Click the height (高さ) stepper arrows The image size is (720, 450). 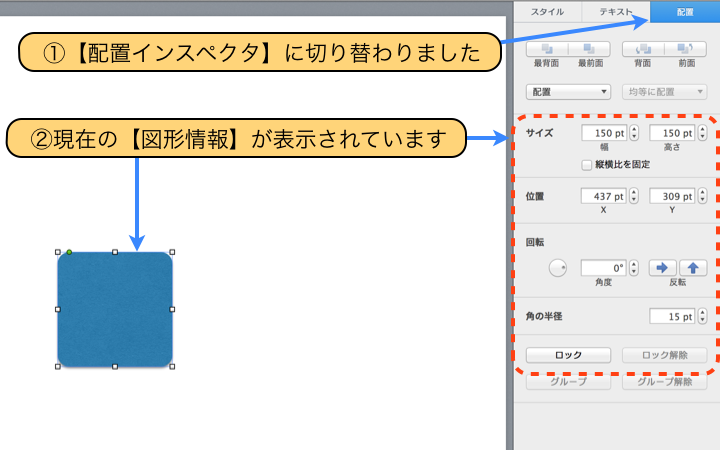[x=702, y=133]
